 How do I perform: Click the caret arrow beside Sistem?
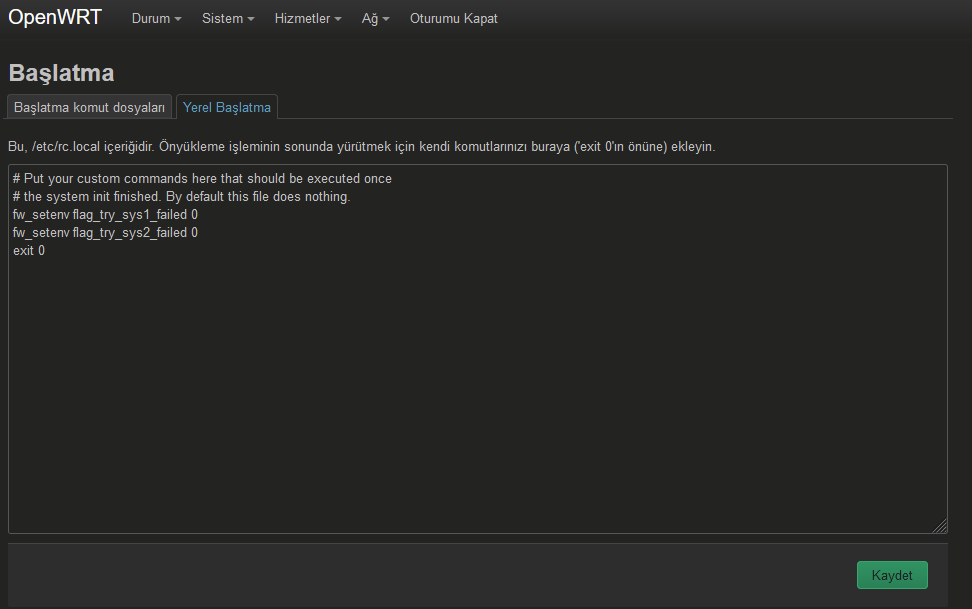251,19
